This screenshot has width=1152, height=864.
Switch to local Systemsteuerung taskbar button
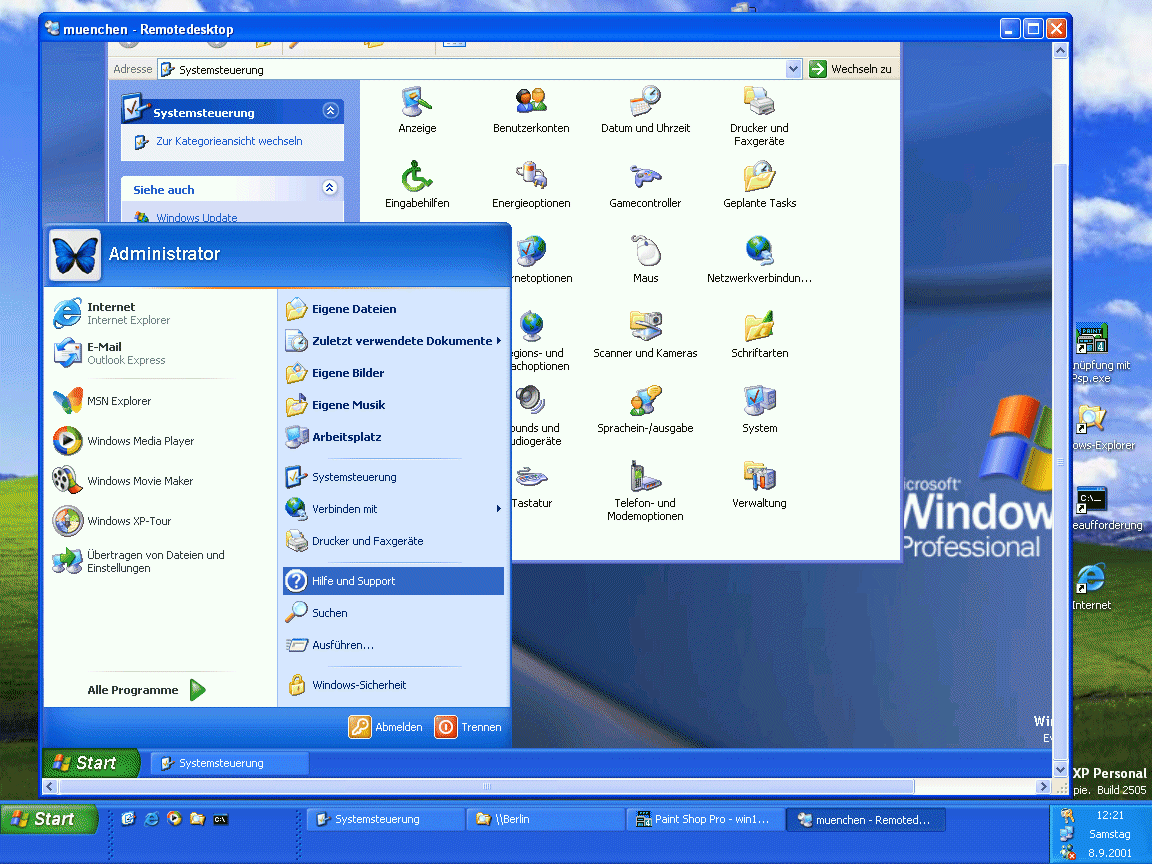(385, 819)
